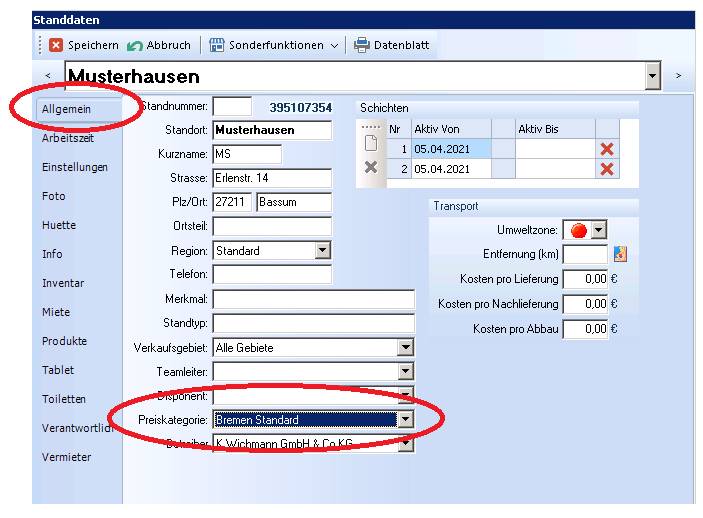Viewport: 703px width, 518px height.
Task: Click the gray X icon in Schichten
Action: click(370, 167)
